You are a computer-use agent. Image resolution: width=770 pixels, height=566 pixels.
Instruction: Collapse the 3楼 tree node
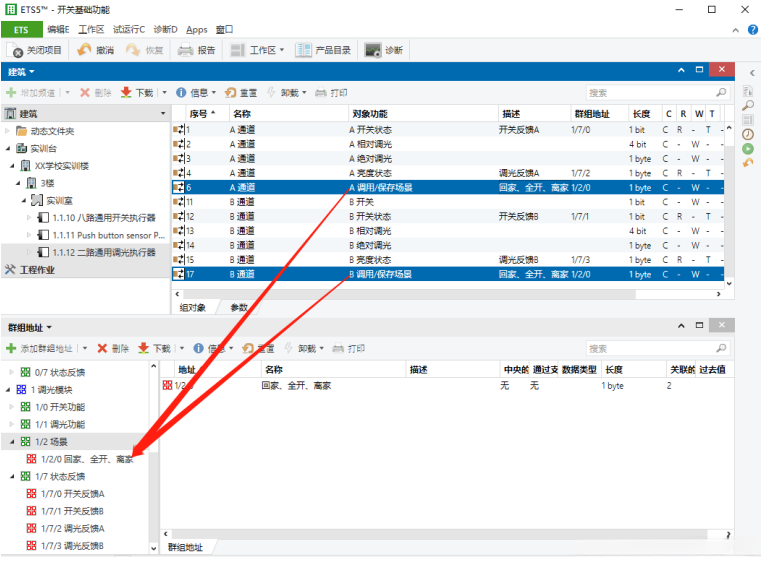[18, 183]
